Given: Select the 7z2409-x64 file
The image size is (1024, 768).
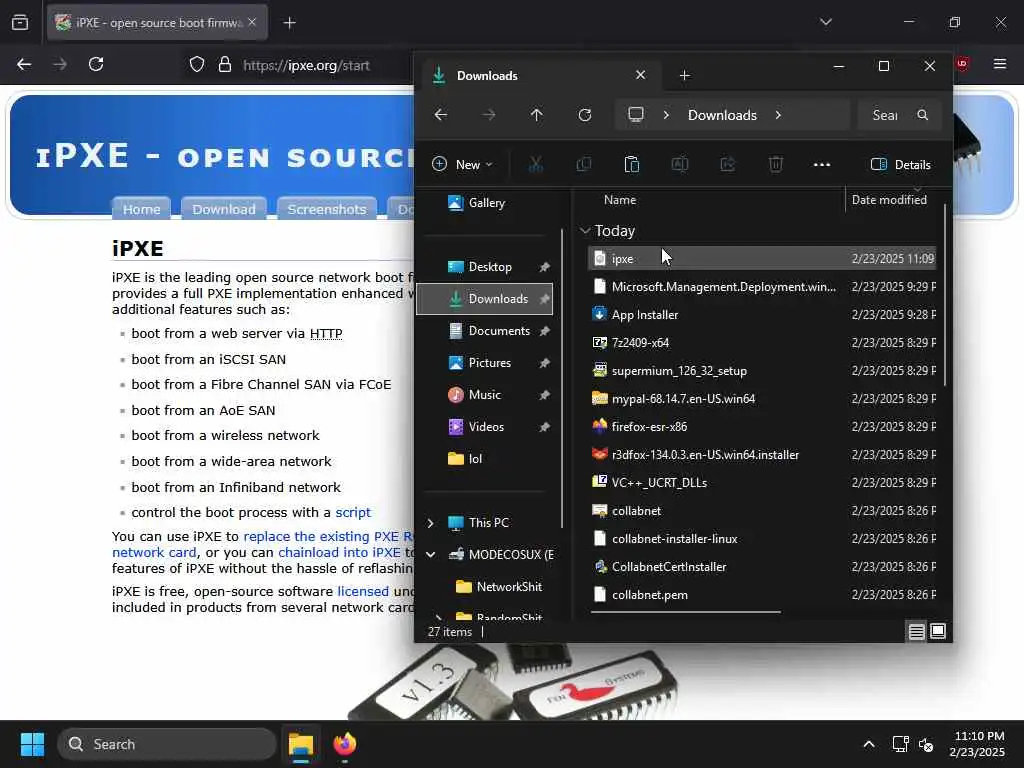Looking at the screenshot, I should pos(761,342).
